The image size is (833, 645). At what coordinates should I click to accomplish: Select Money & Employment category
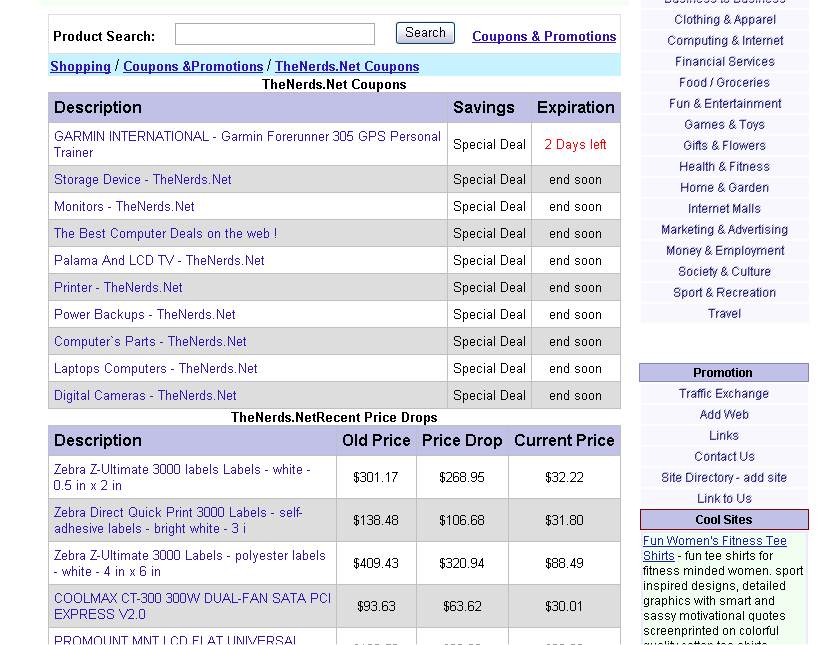click(x=725, y=251)
